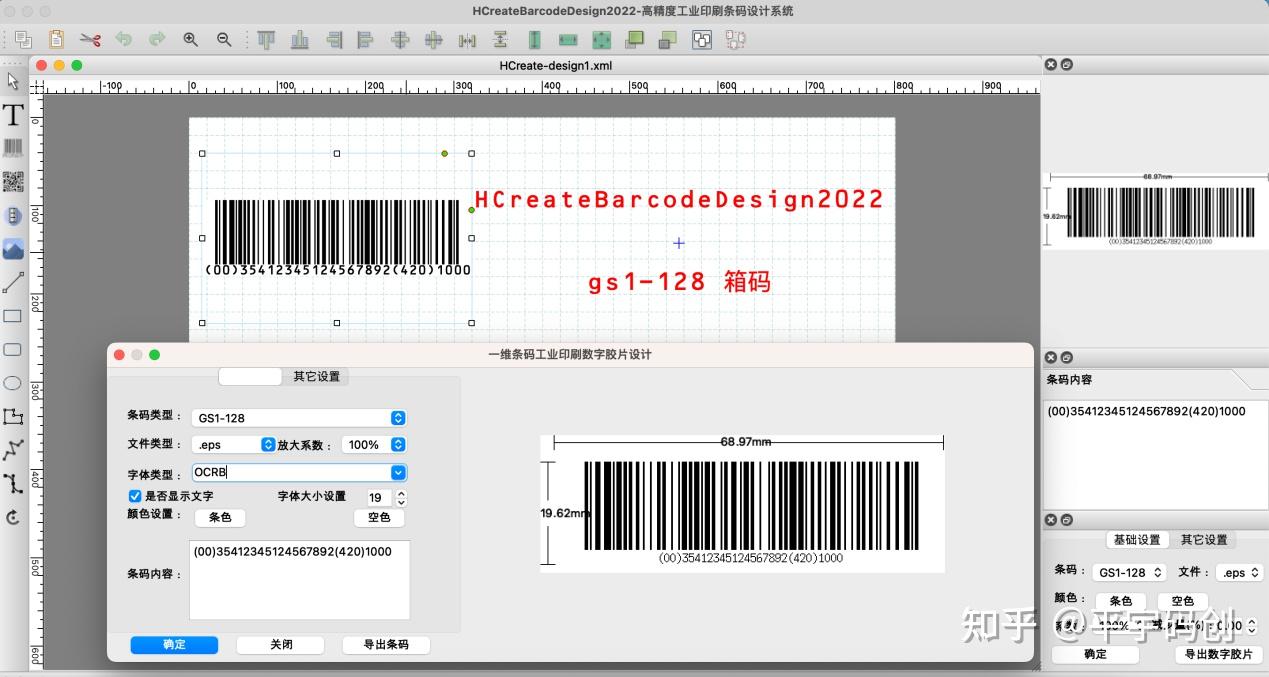This screenshot has height=677, width=1269.
Task: Open the GS1-128 条码类型 dropdown
Action: pyautogui.click(x=397, y=418)
